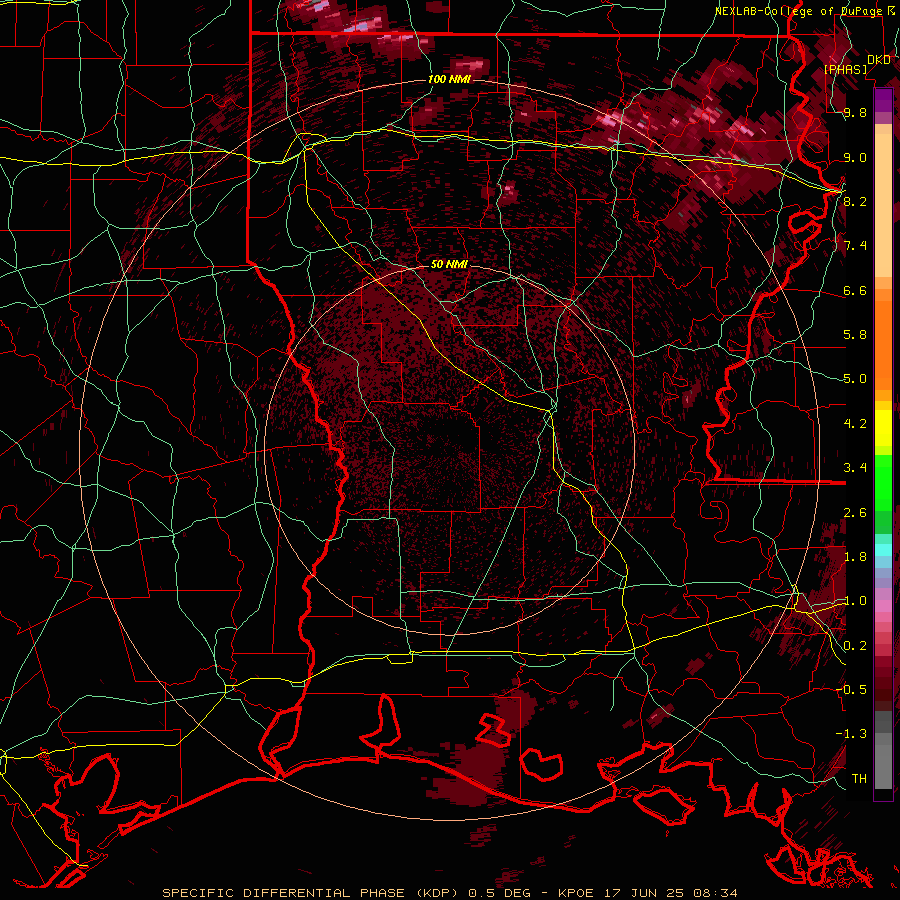
Task: Click the SPECIFIC DIFFERENTIAL PHASE (KDP) caption
Action: (x=309, y=893)
